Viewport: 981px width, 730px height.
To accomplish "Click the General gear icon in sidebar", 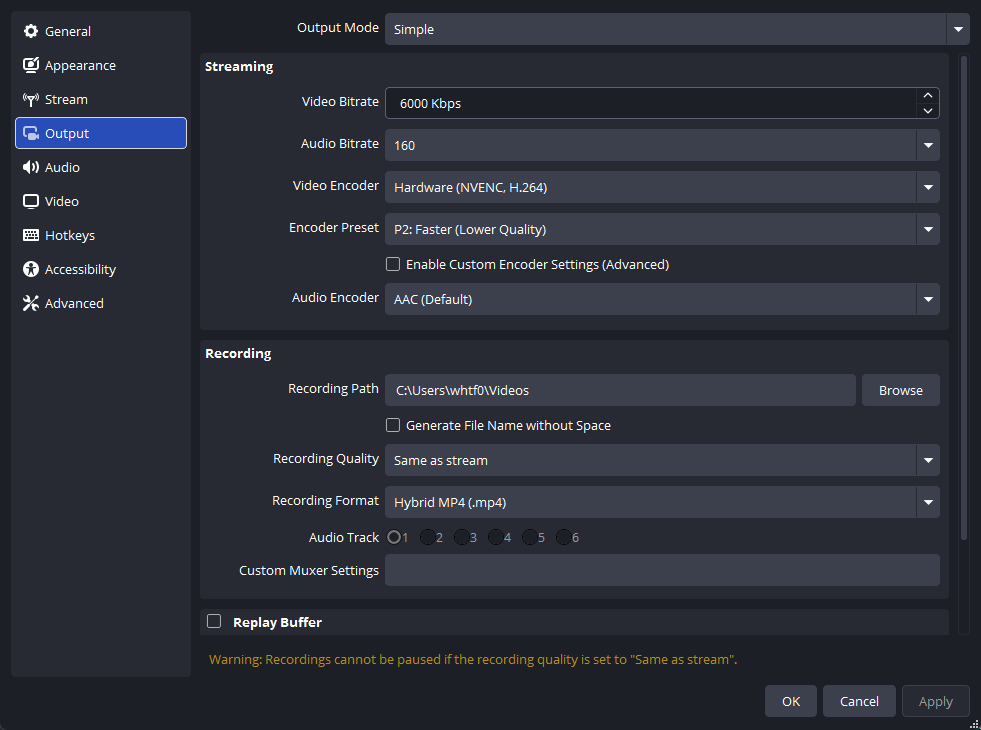I will [31, 31].
